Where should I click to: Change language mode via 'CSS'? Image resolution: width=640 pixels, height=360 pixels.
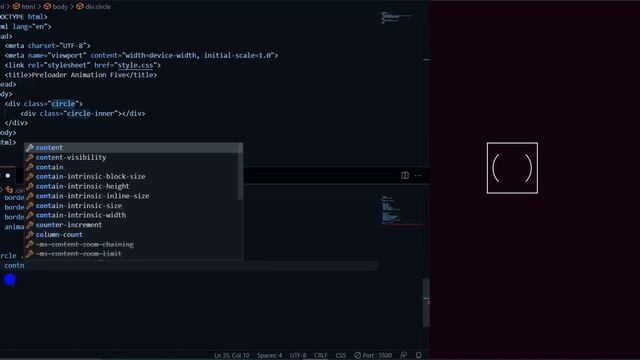click(x=341, y=356)
